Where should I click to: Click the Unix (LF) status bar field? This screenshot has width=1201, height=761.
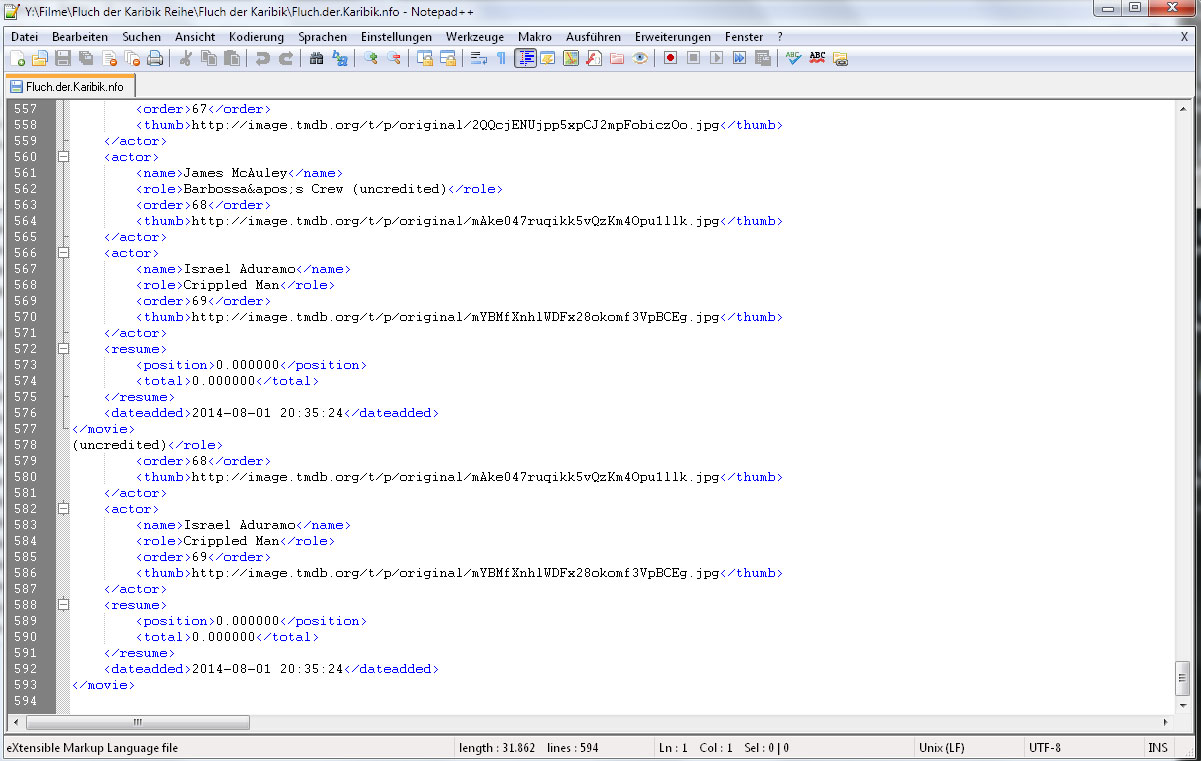click(x=970, y=748)
